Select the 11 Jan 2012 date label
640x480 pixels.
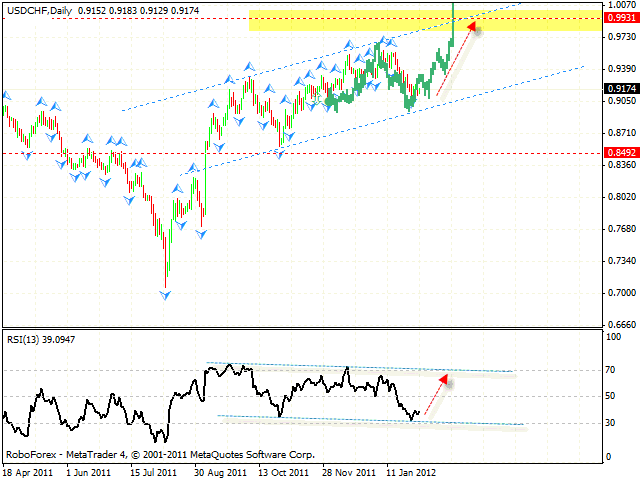[414, 470]
